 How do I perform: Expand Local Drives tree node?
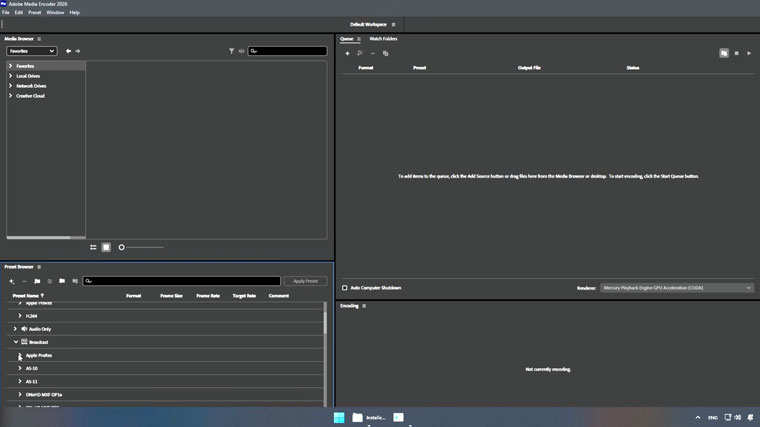(x=10, y=76)
